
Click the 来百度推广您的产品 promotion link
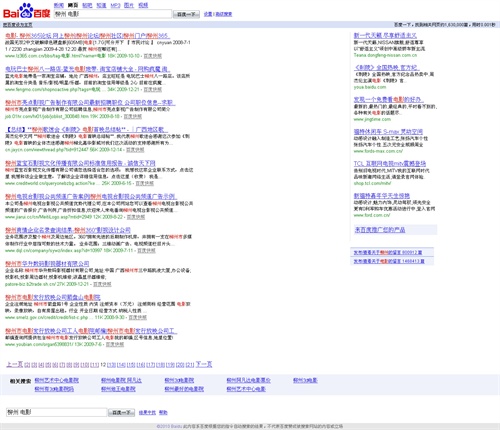click(x=380, y=230)
